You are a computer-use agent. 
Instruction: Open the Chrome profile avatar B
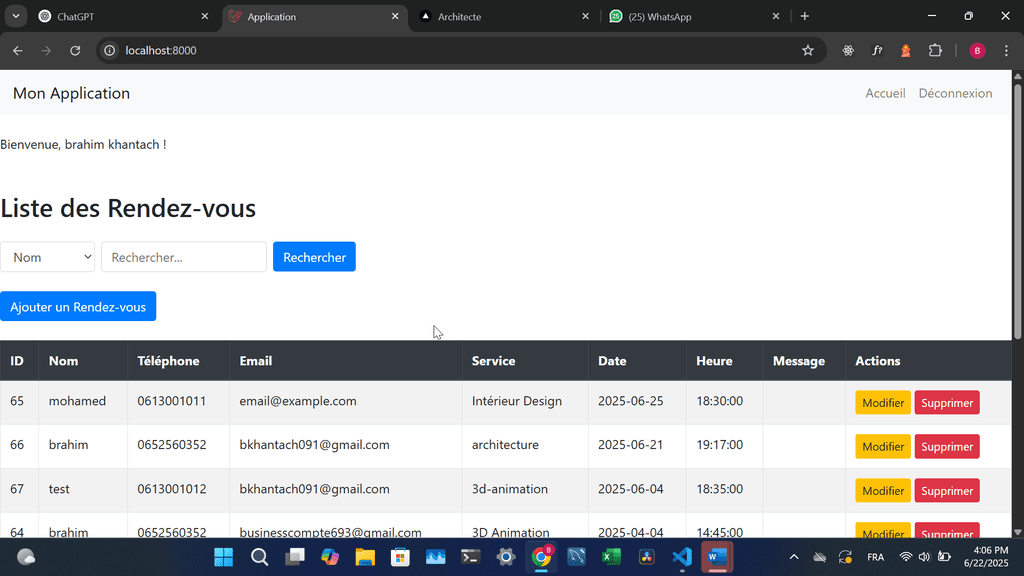pos(977,50)
